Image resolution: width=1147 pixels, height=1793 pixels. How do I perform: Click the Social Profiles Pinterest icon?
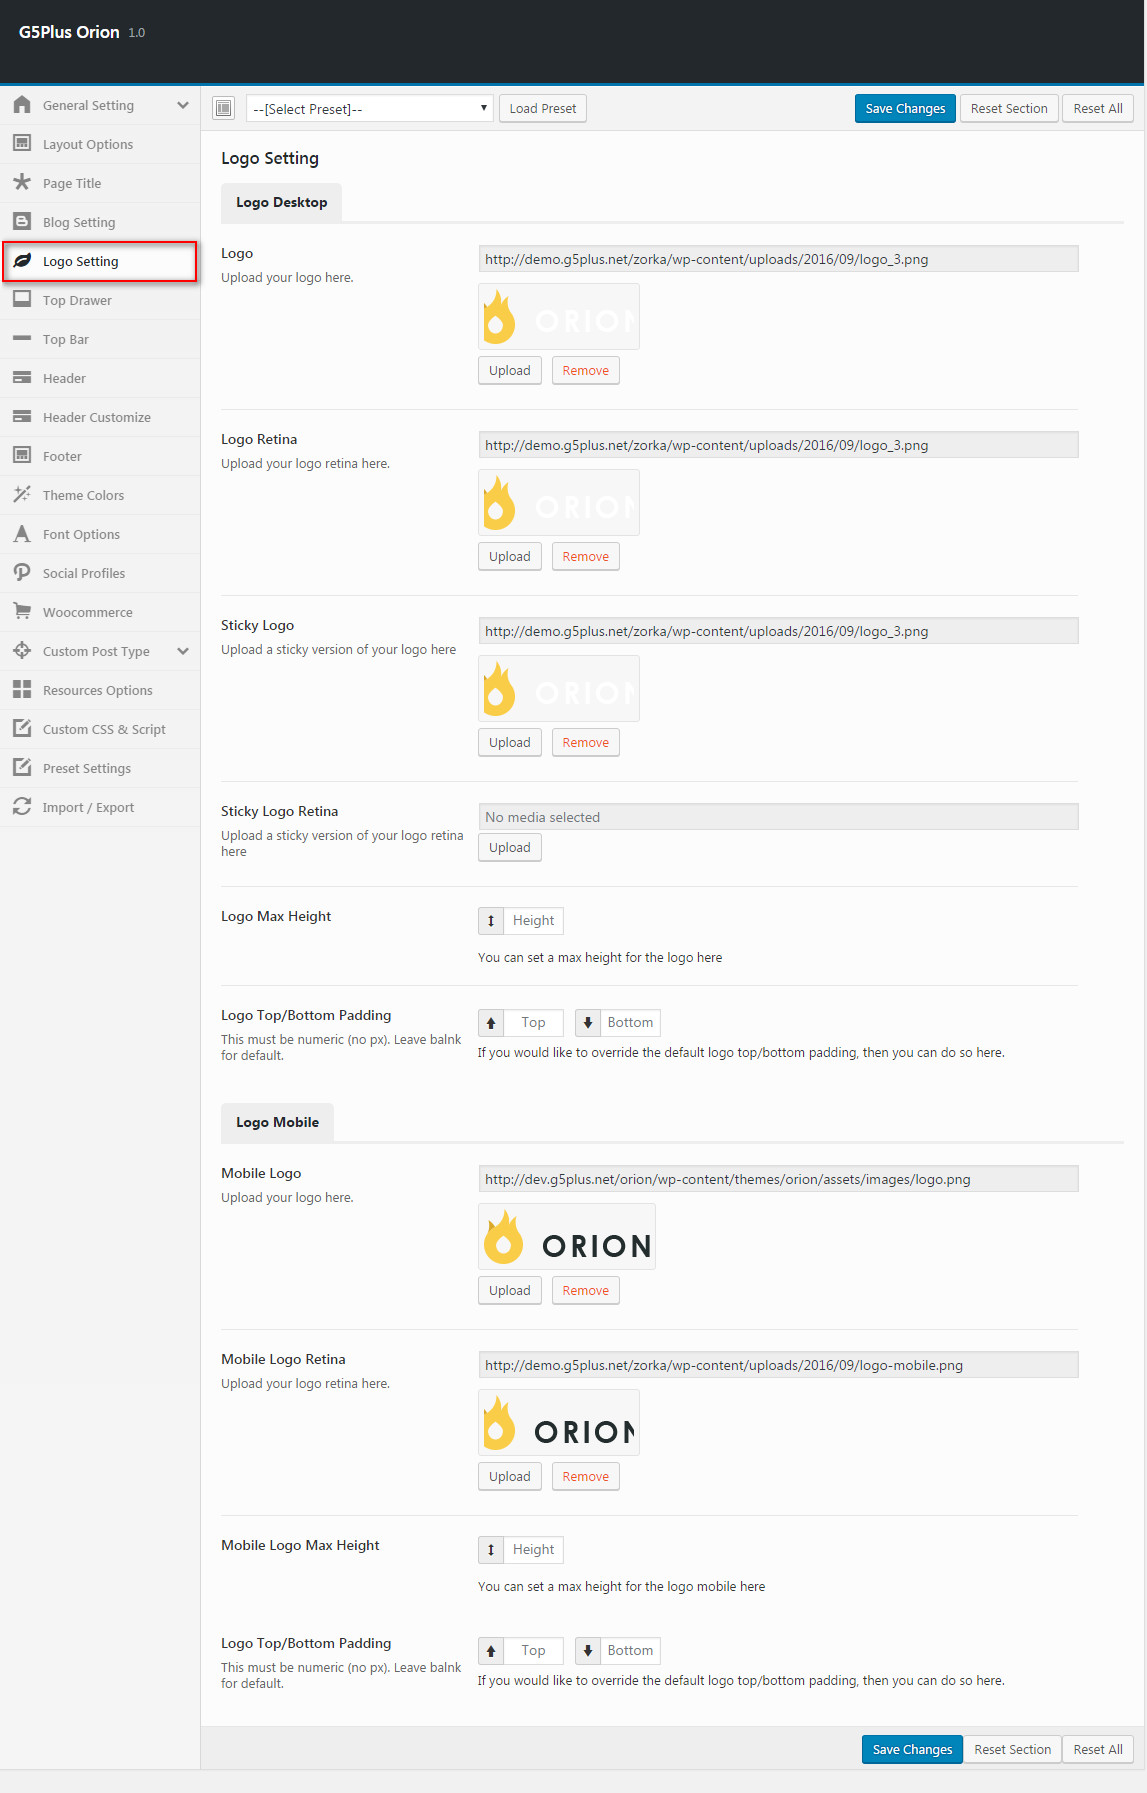[x=22, y=573]
